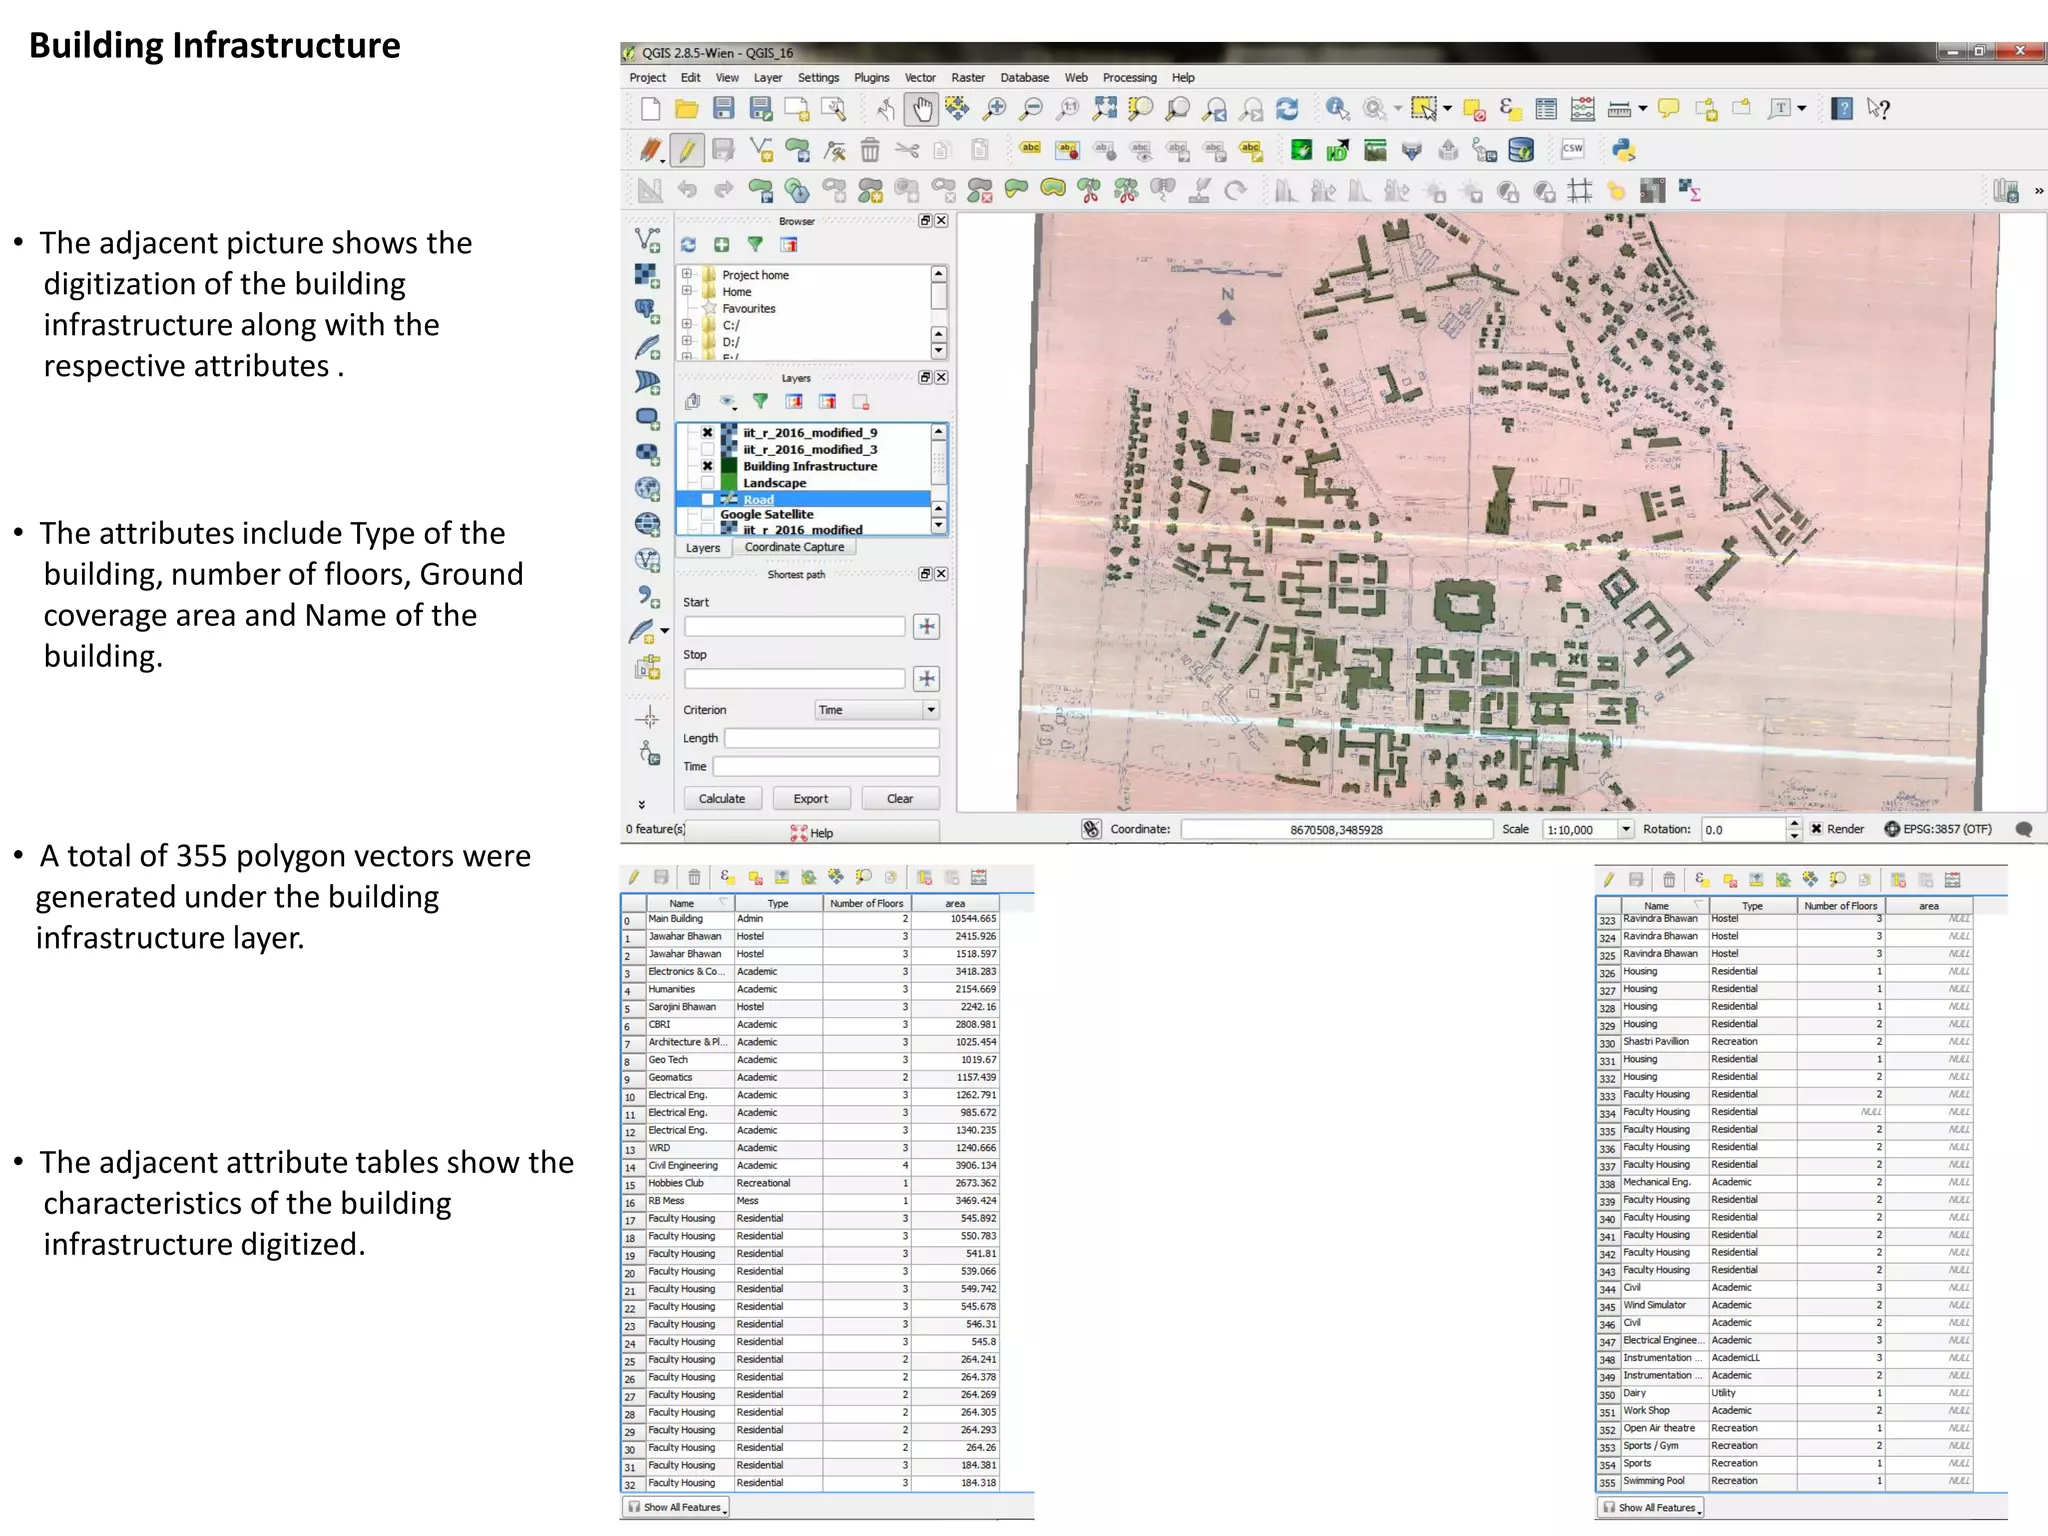Open the Processing menu
Image resolution: width=2048 pixels, height=1536 pixels.
click(1129, 77)
